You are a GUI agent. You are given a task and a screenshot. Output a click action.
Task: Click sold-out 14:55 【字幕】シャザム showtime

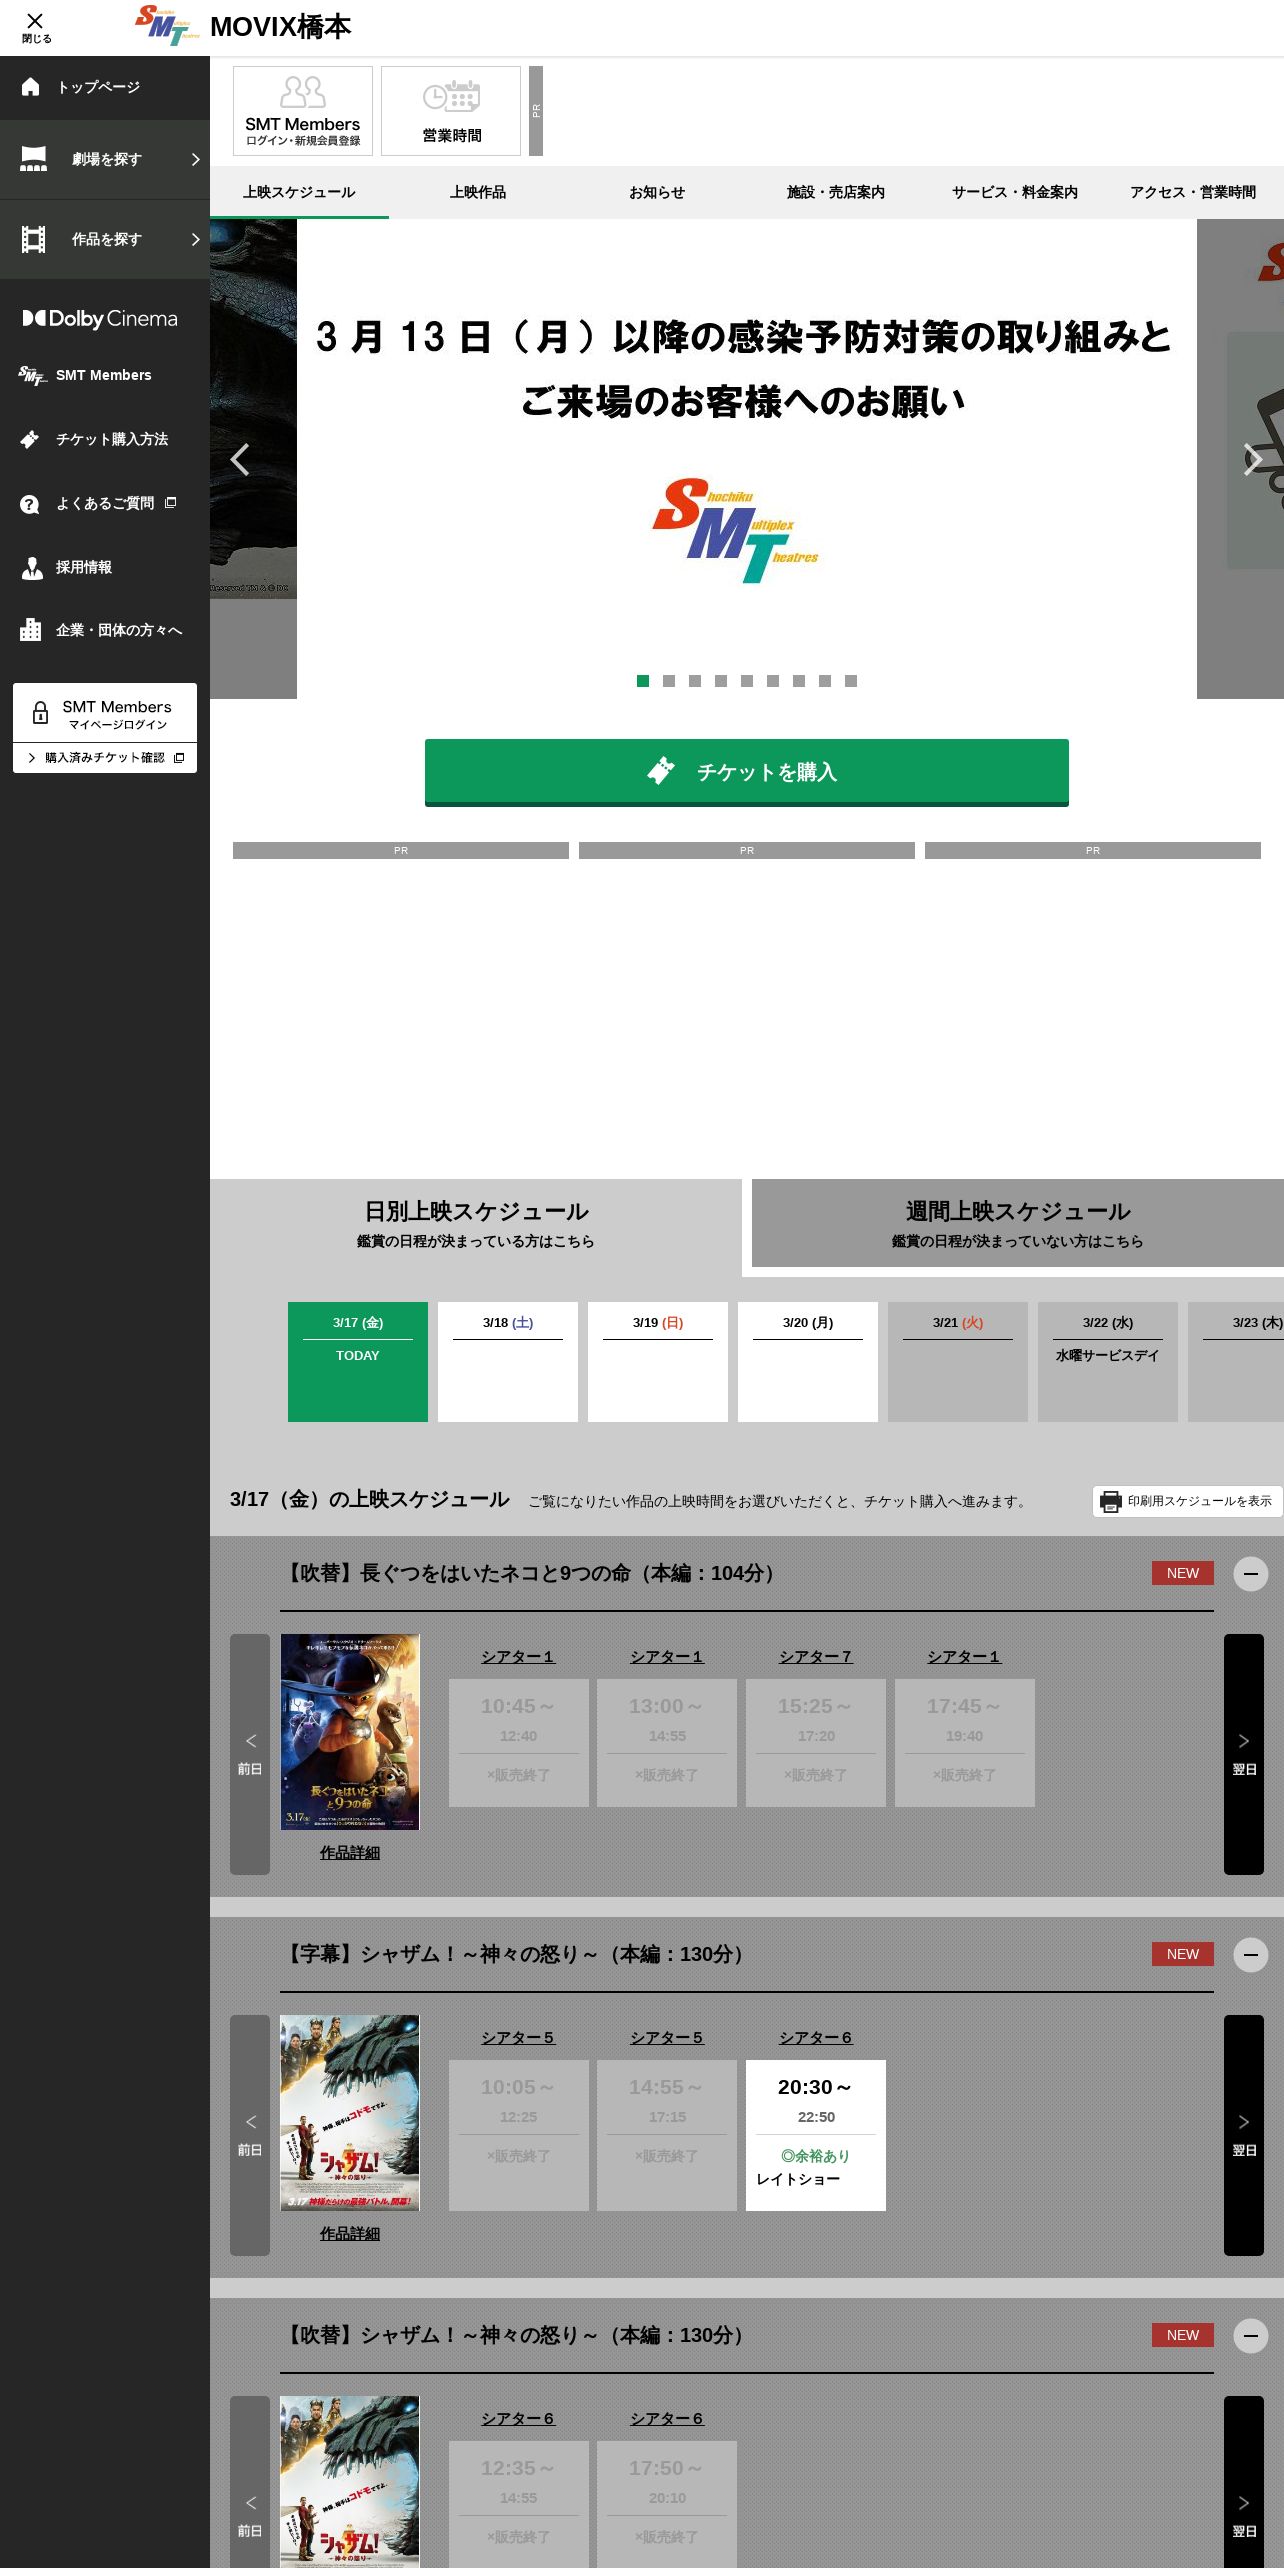pyautogui.click(x=667, y=2135)
